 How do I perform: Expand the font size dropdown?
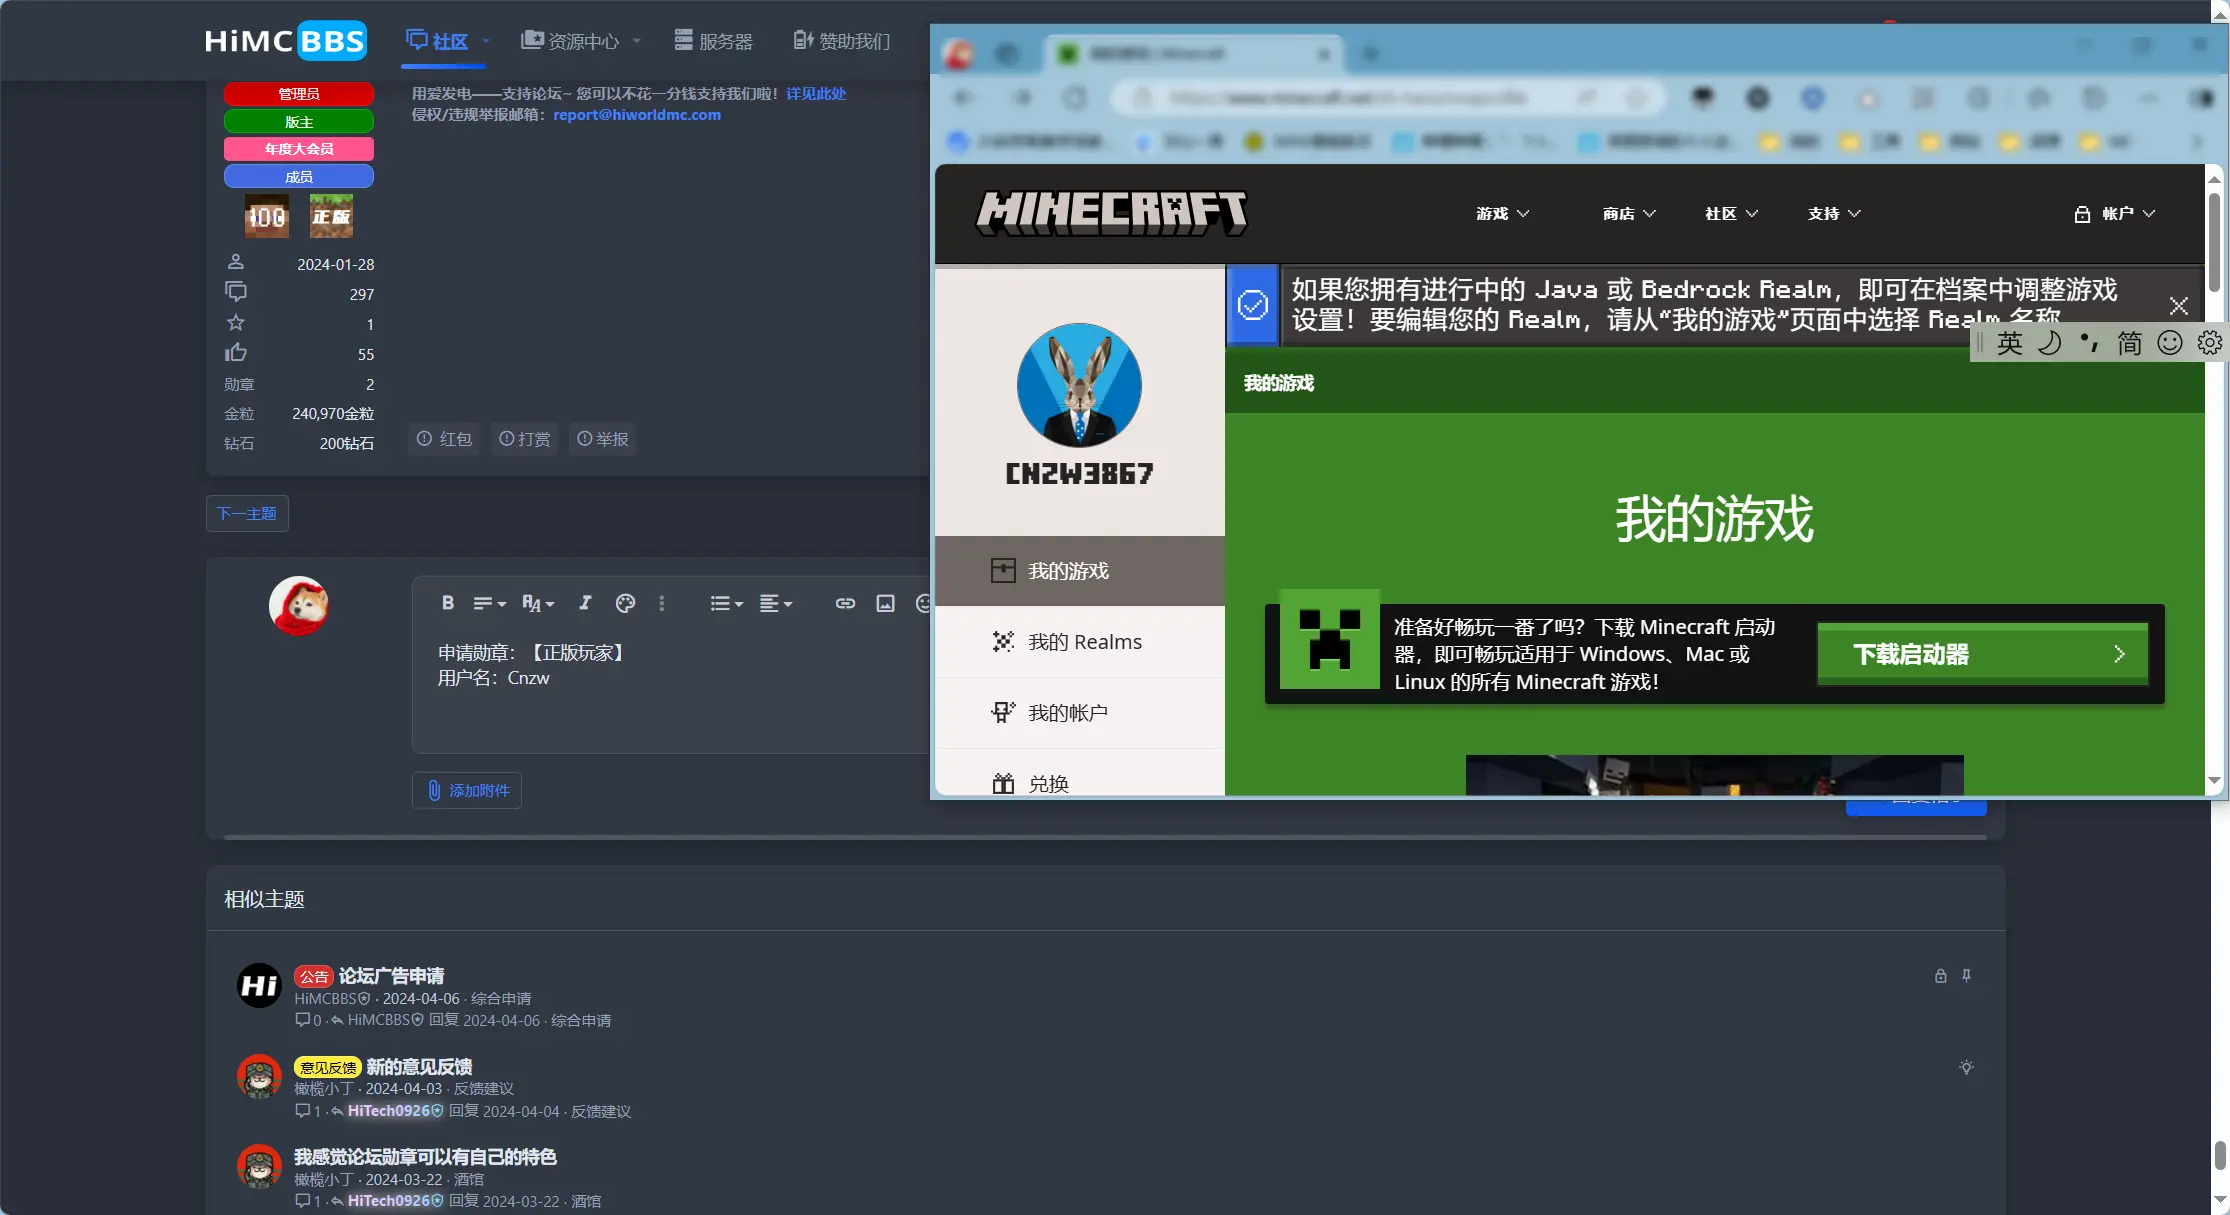[537, 603]
